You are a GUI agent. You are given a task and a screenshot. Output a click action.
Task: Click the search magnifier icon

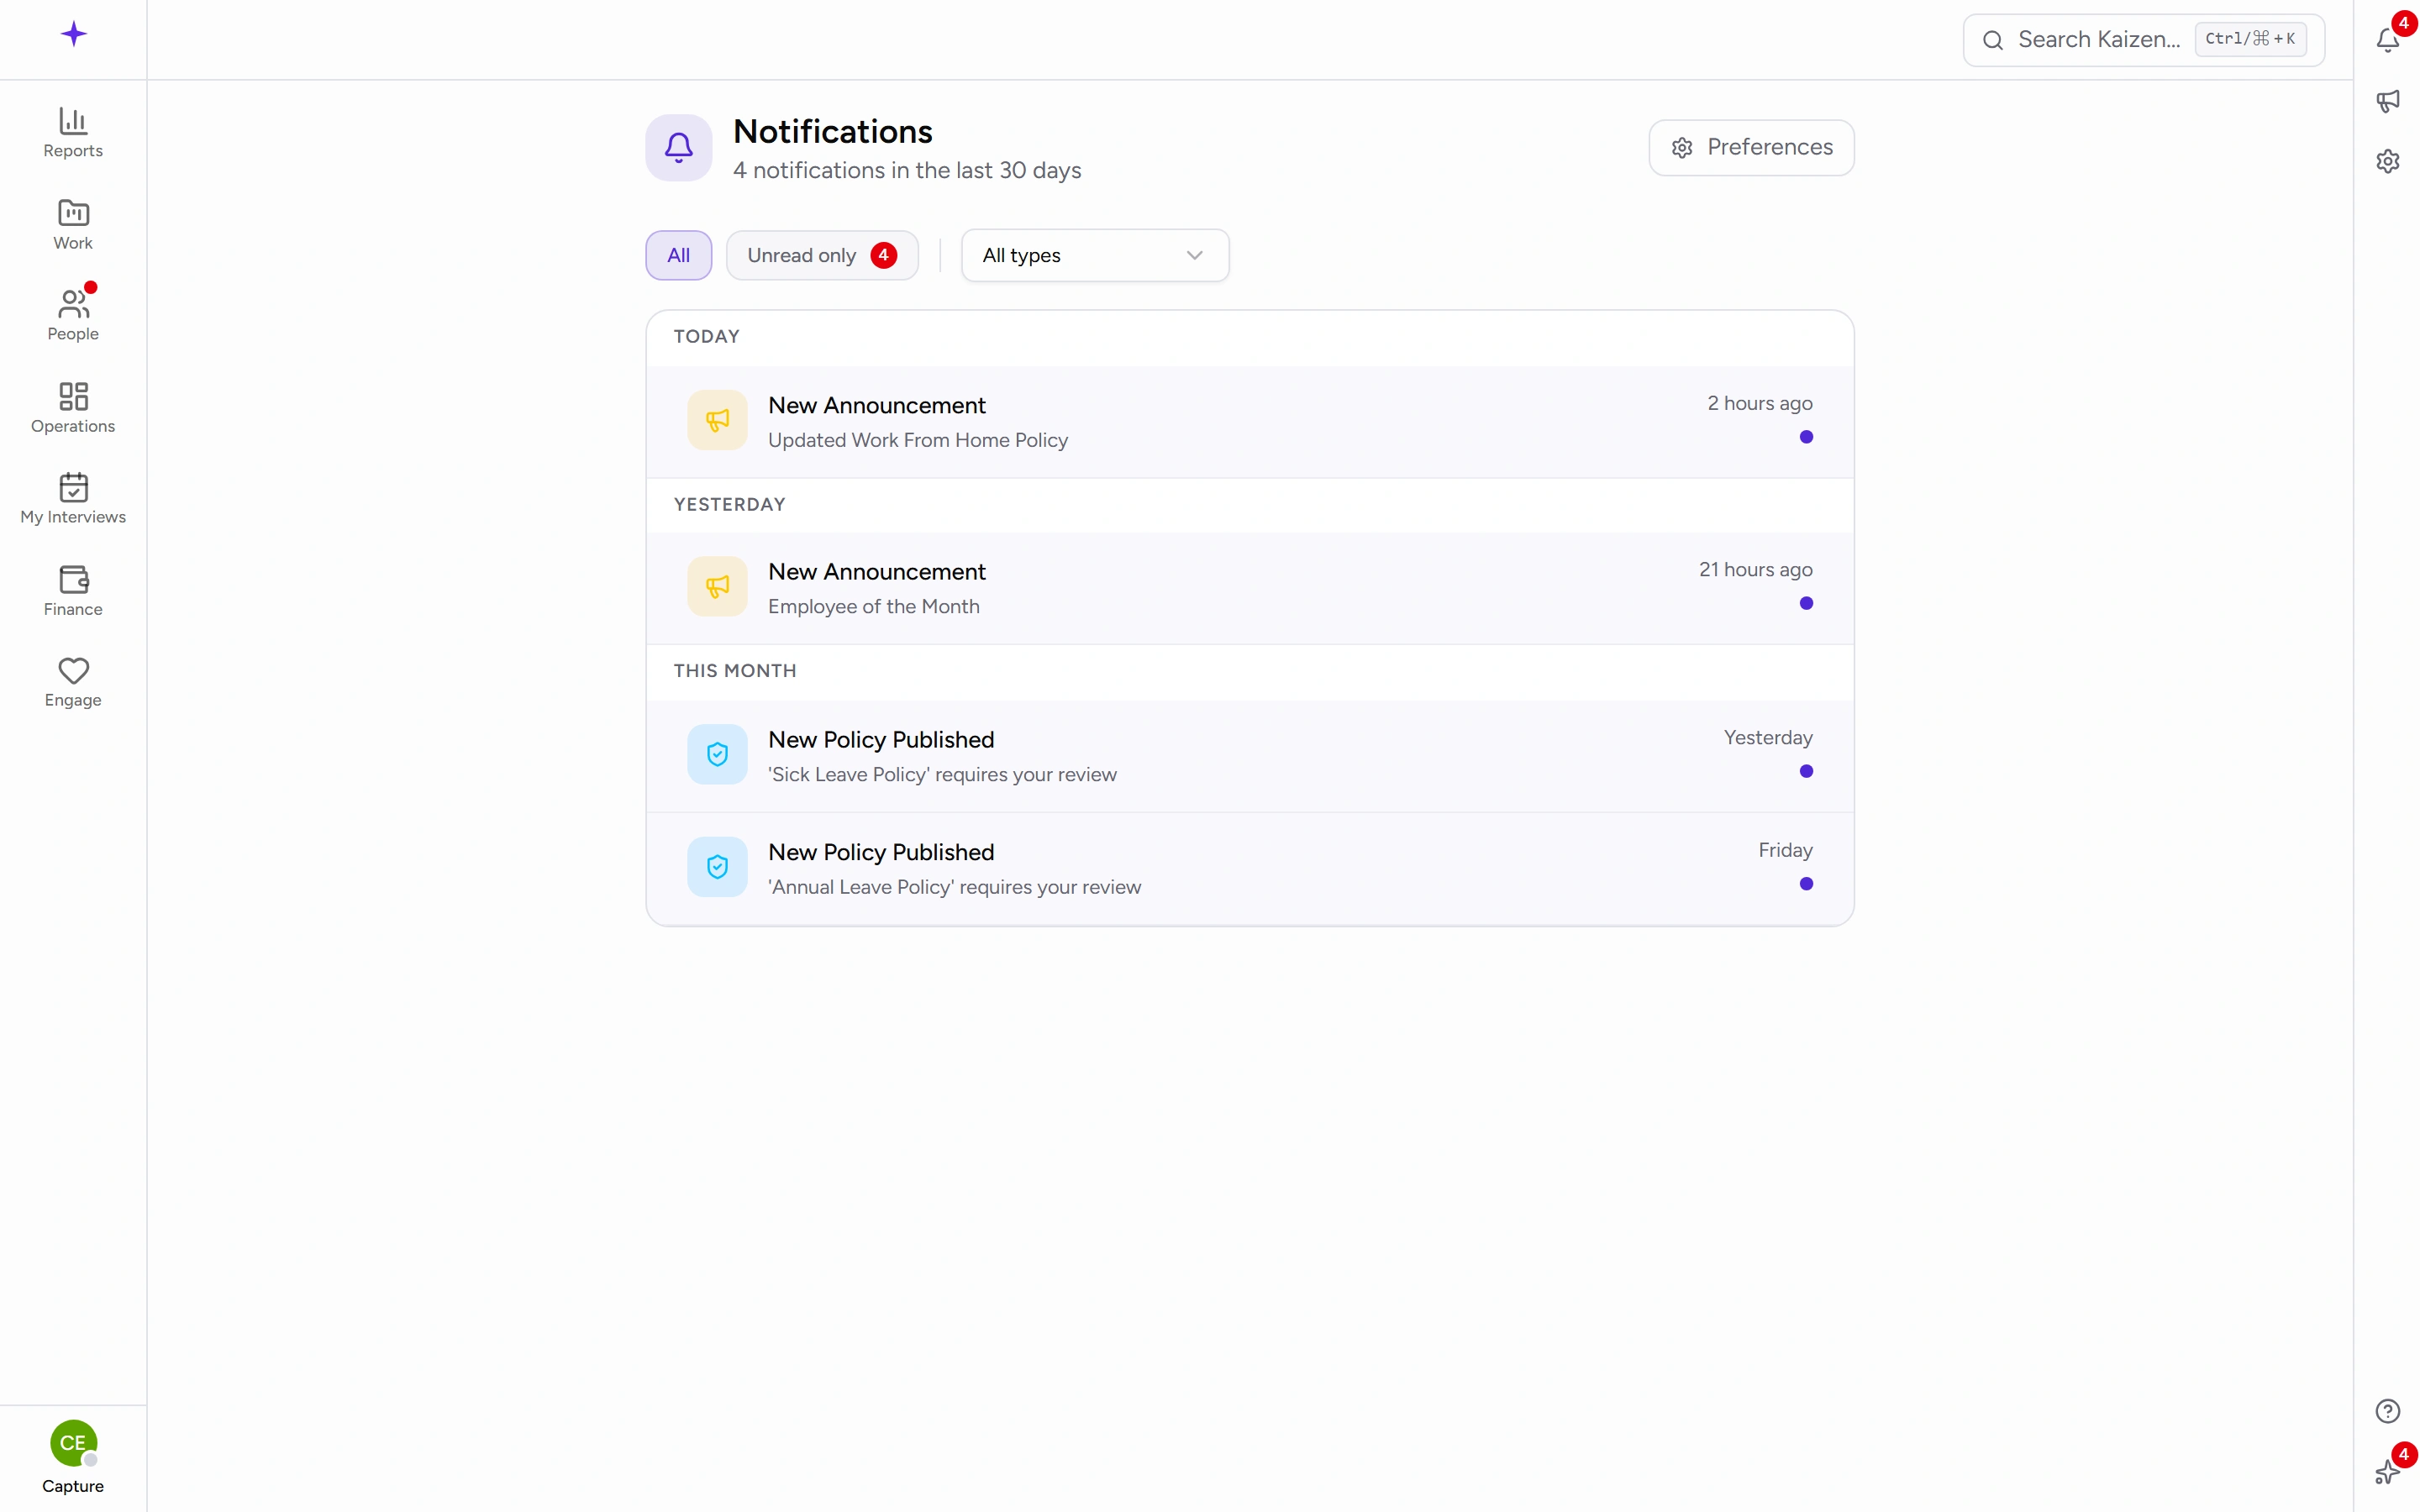[1993, 40]
